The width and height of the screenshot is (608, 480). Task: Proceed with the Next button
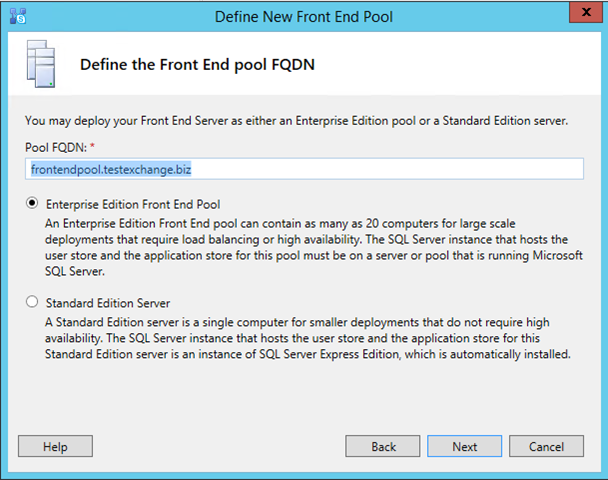[x=465, y=446]
